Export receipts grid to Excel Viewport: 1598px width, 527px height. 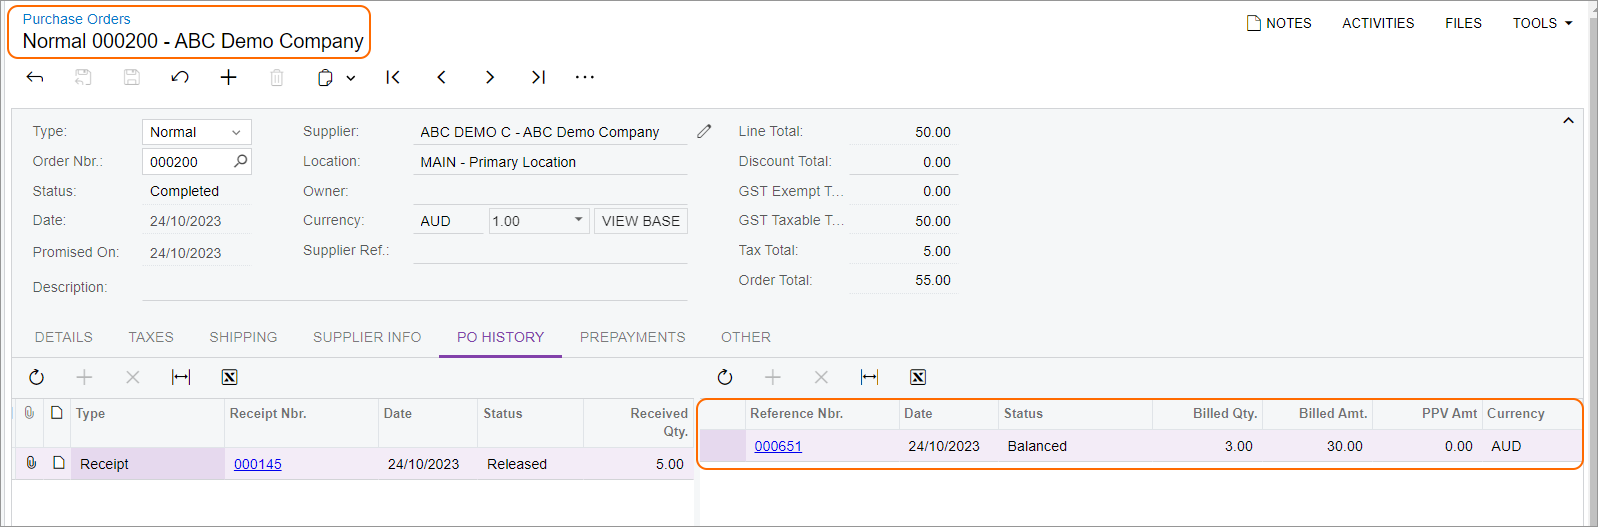[x=229, y=377]
